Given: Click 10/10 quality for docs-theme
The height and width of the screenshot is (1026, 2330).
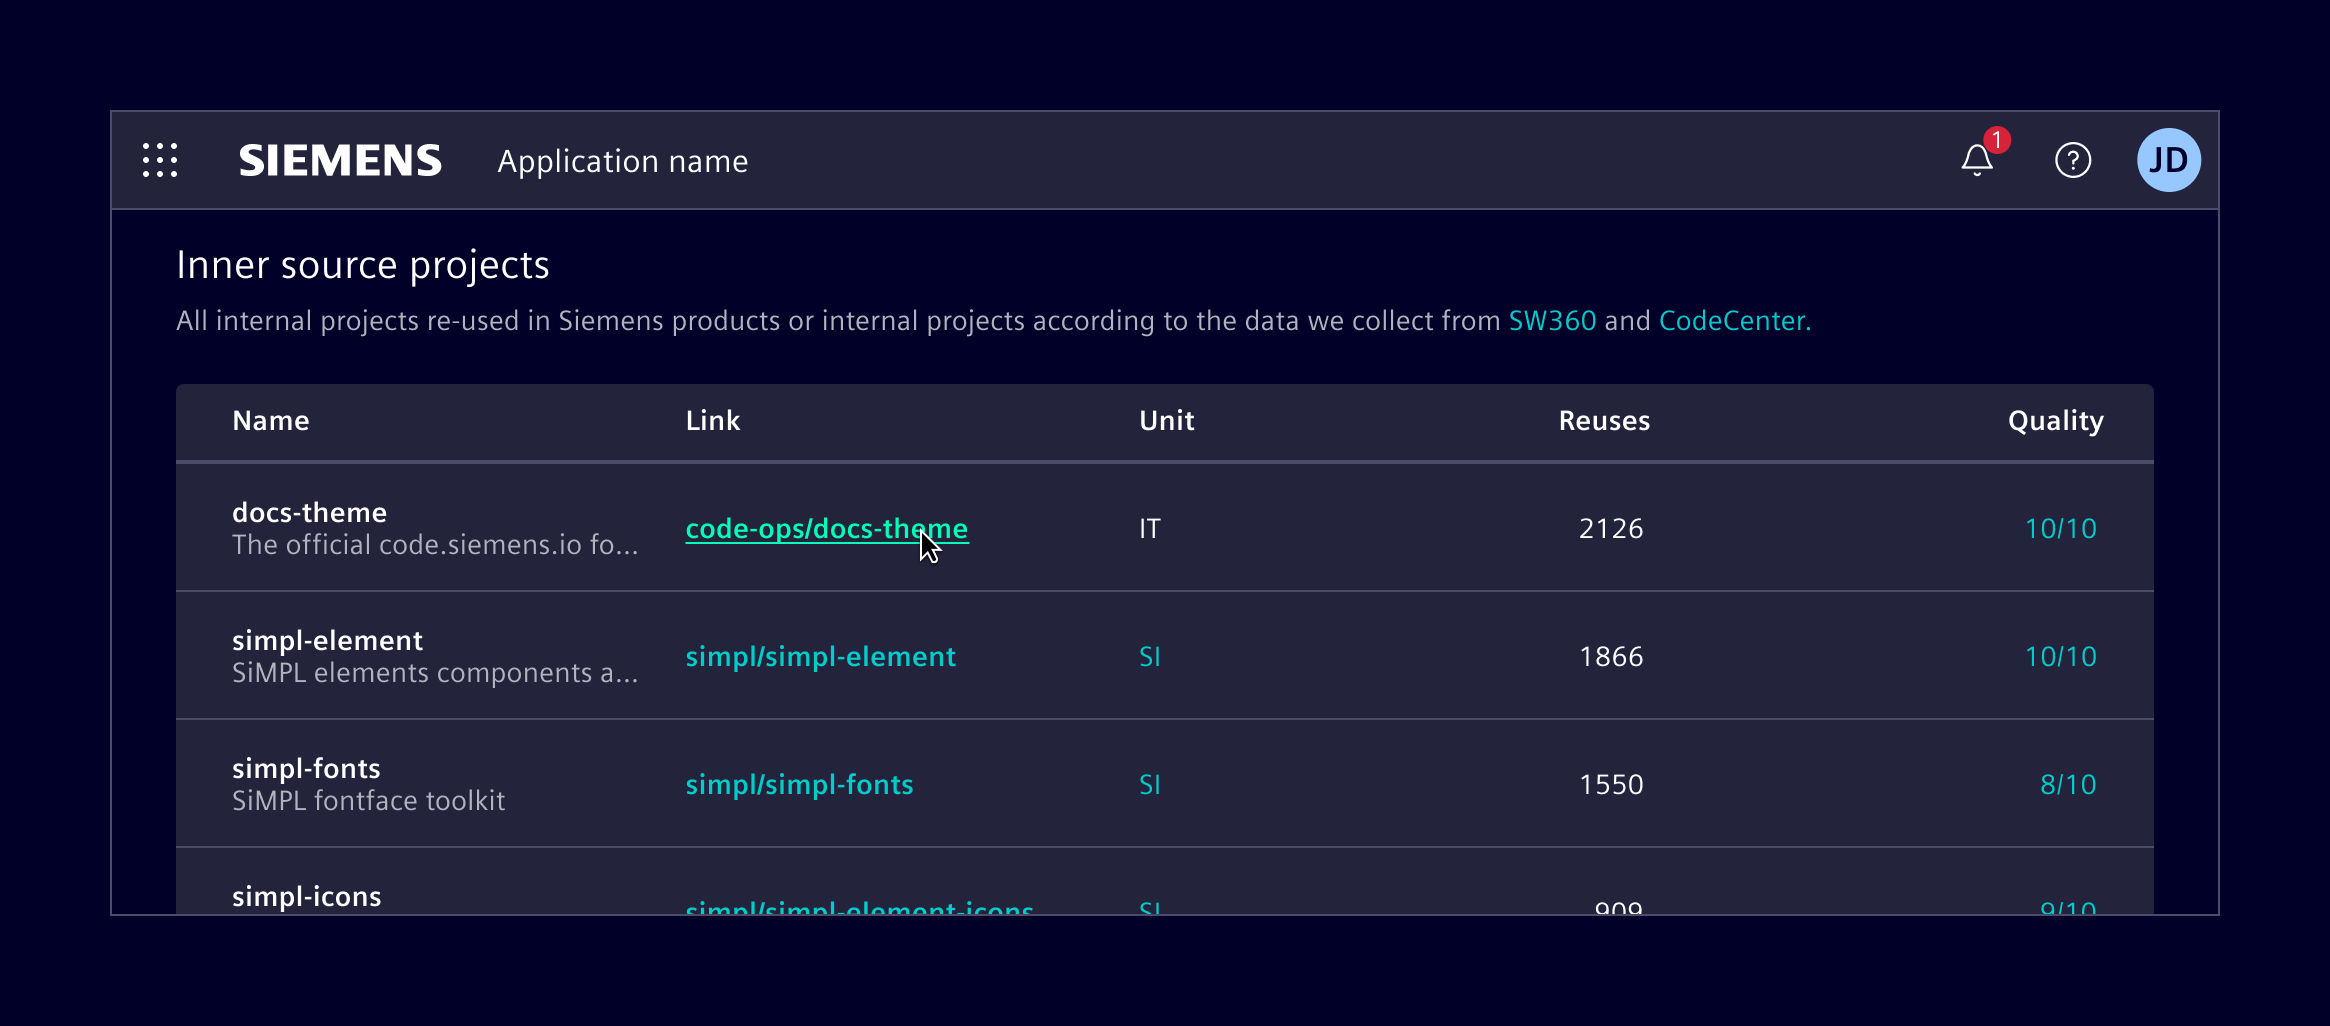Looking at the screenshot, I should (x=2060, y=528).
